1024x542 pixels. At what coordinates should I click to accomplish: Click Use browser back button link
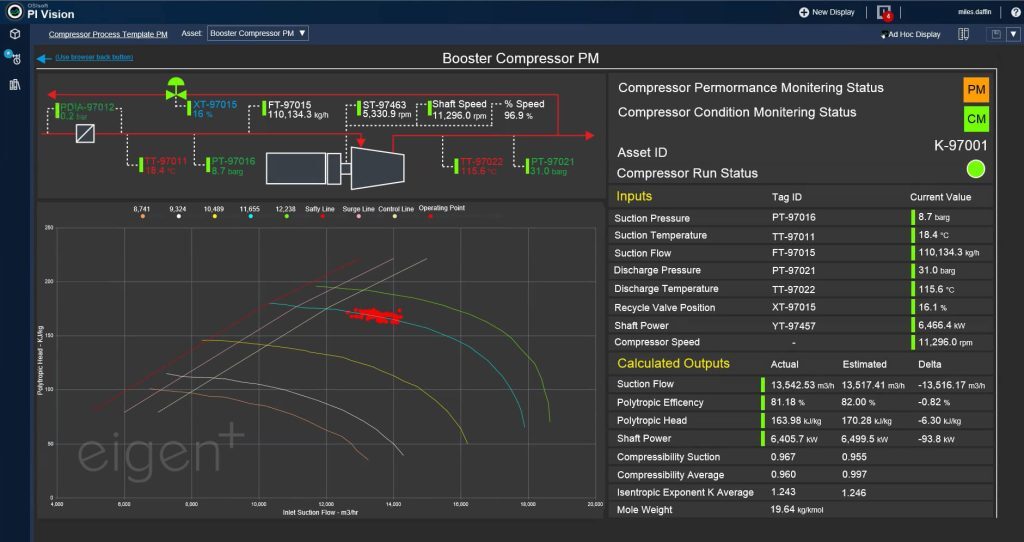tap(94, 57)
